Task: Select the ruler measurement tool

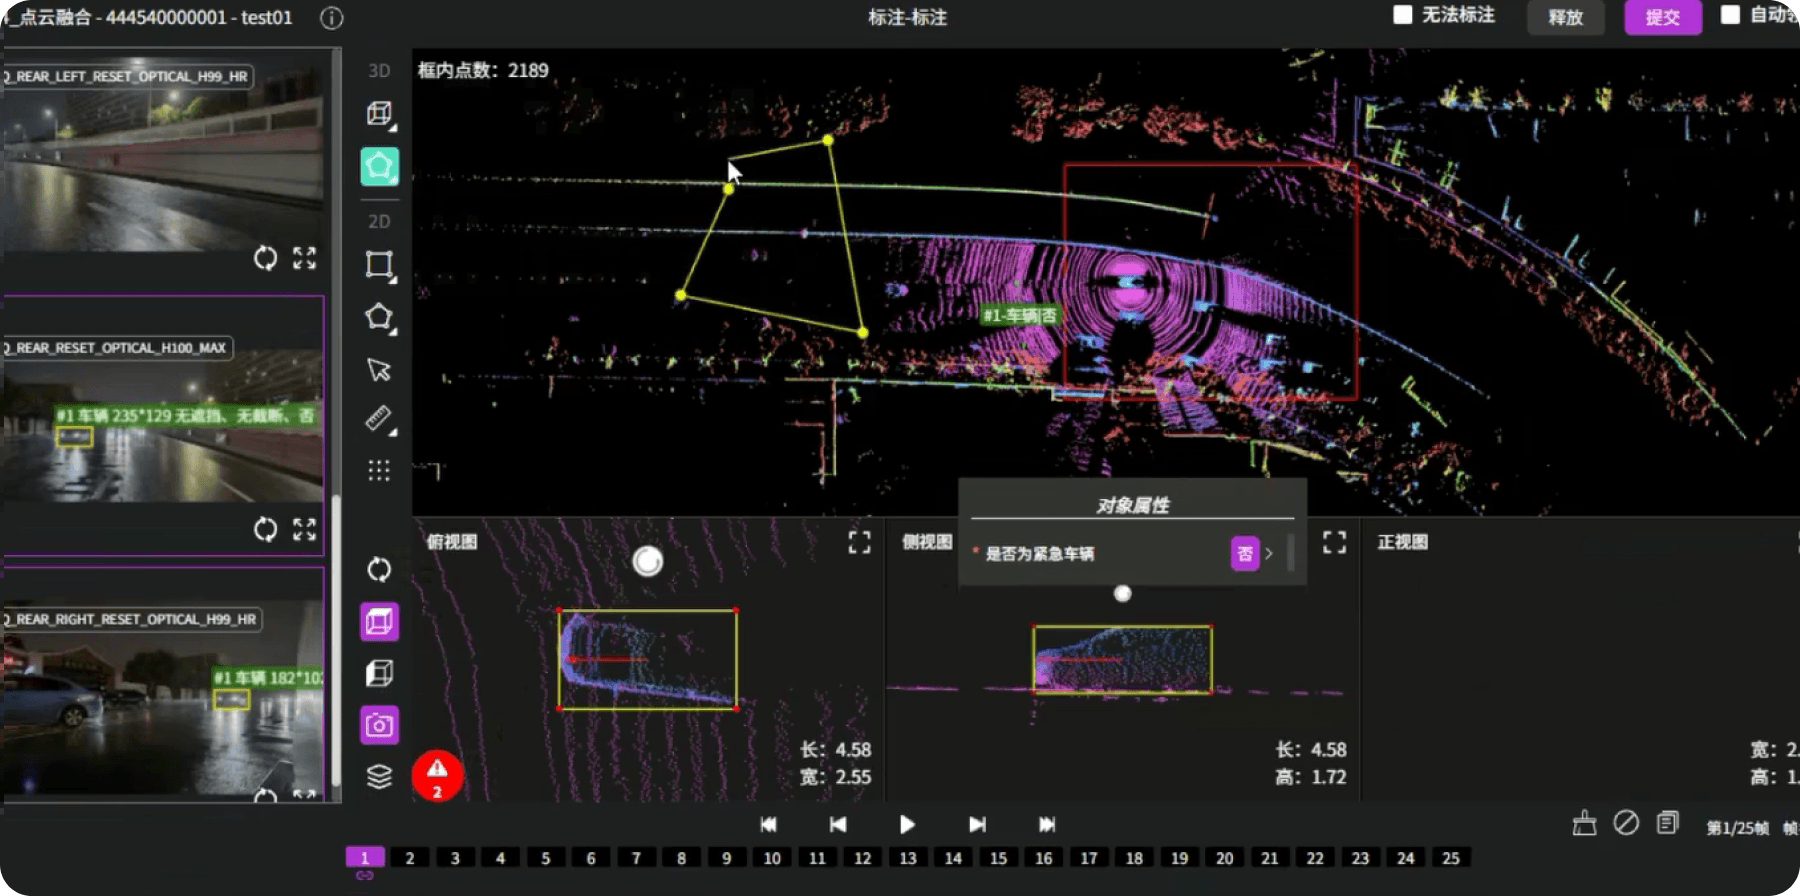Action: (379, 418)
